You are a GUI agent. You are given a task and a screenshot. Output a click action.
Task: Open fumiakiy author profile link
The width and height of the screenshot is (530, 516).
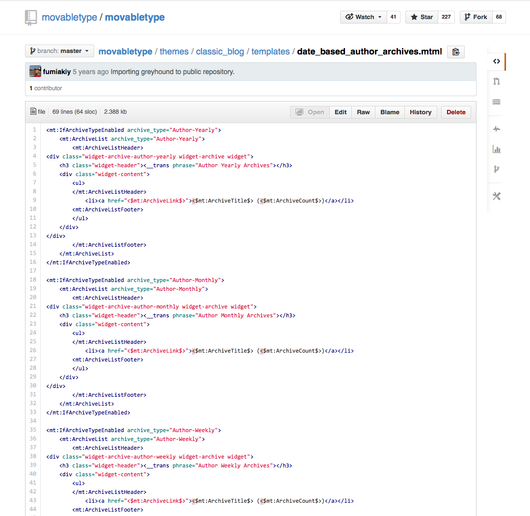click(57, 72)
